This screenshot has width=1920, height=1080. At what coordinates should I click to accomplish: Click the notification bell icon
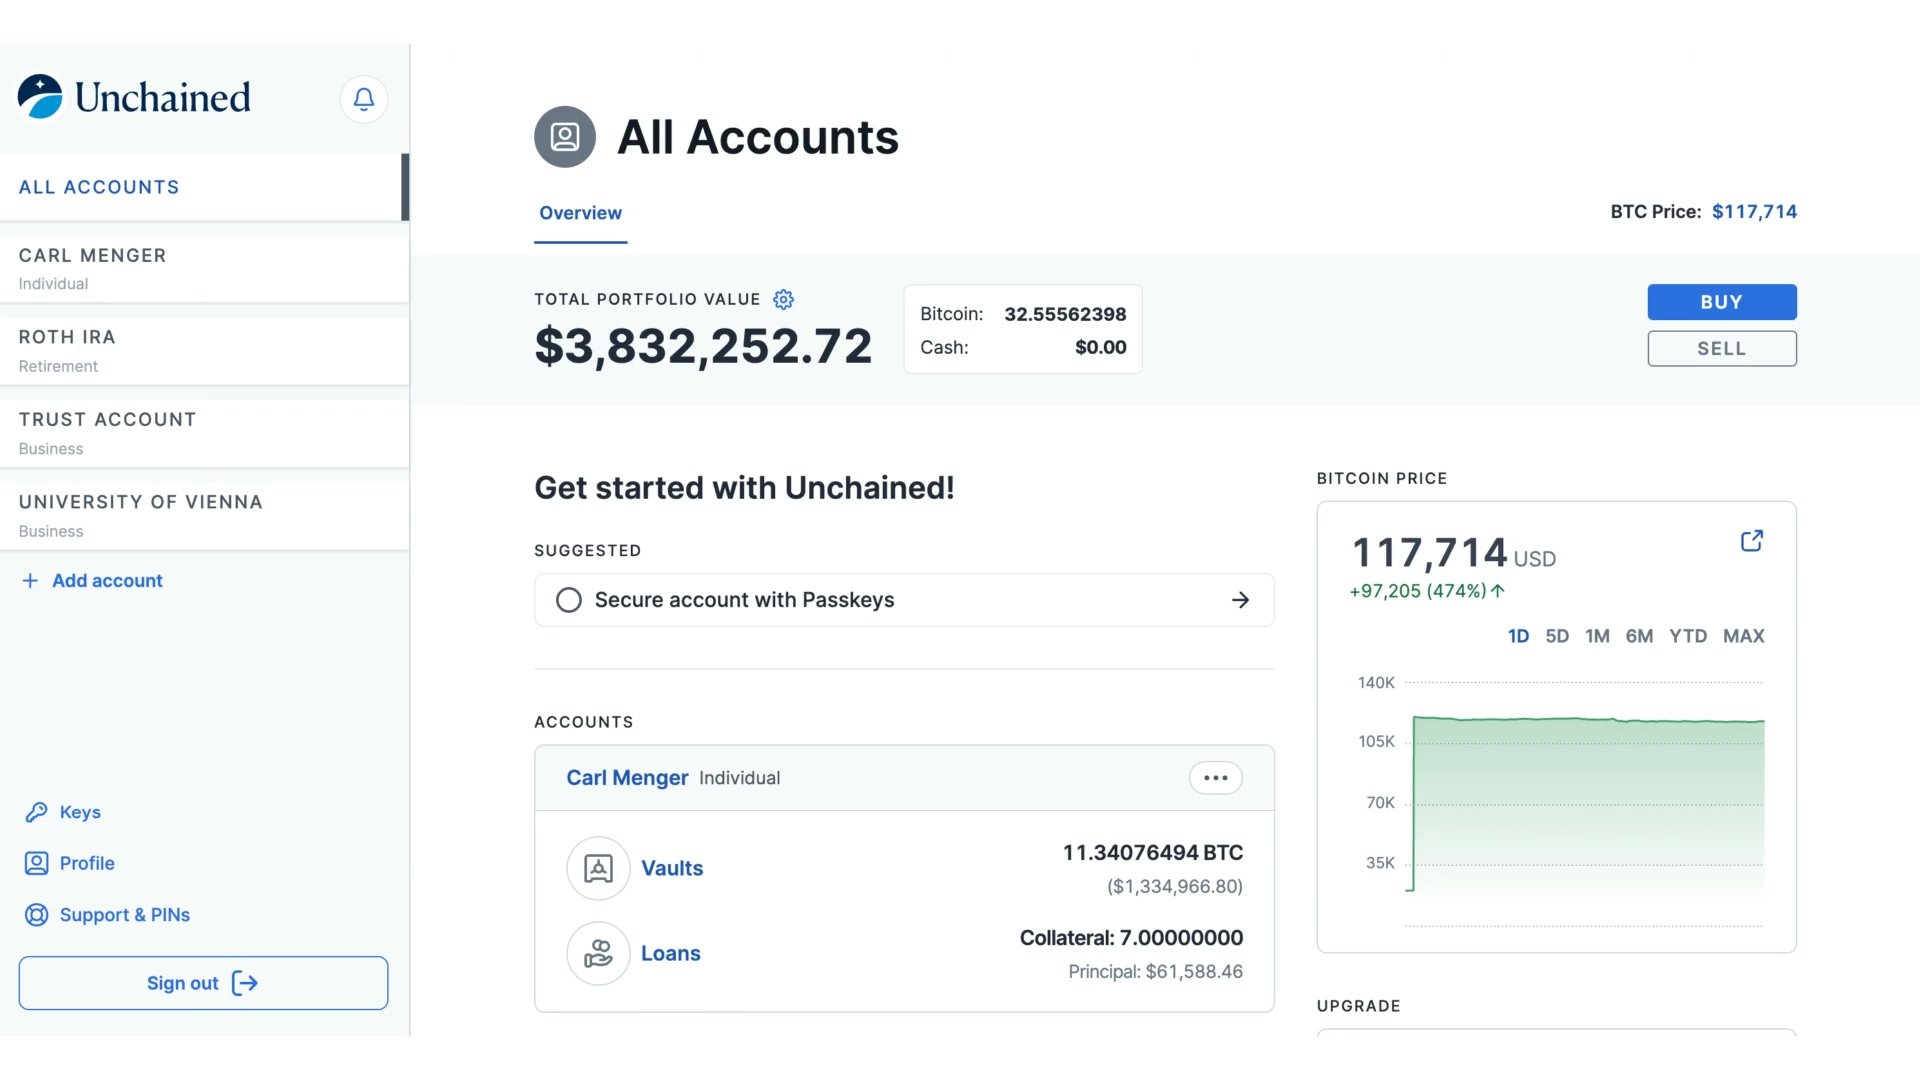pyautogui.click(x=364, y=99)
